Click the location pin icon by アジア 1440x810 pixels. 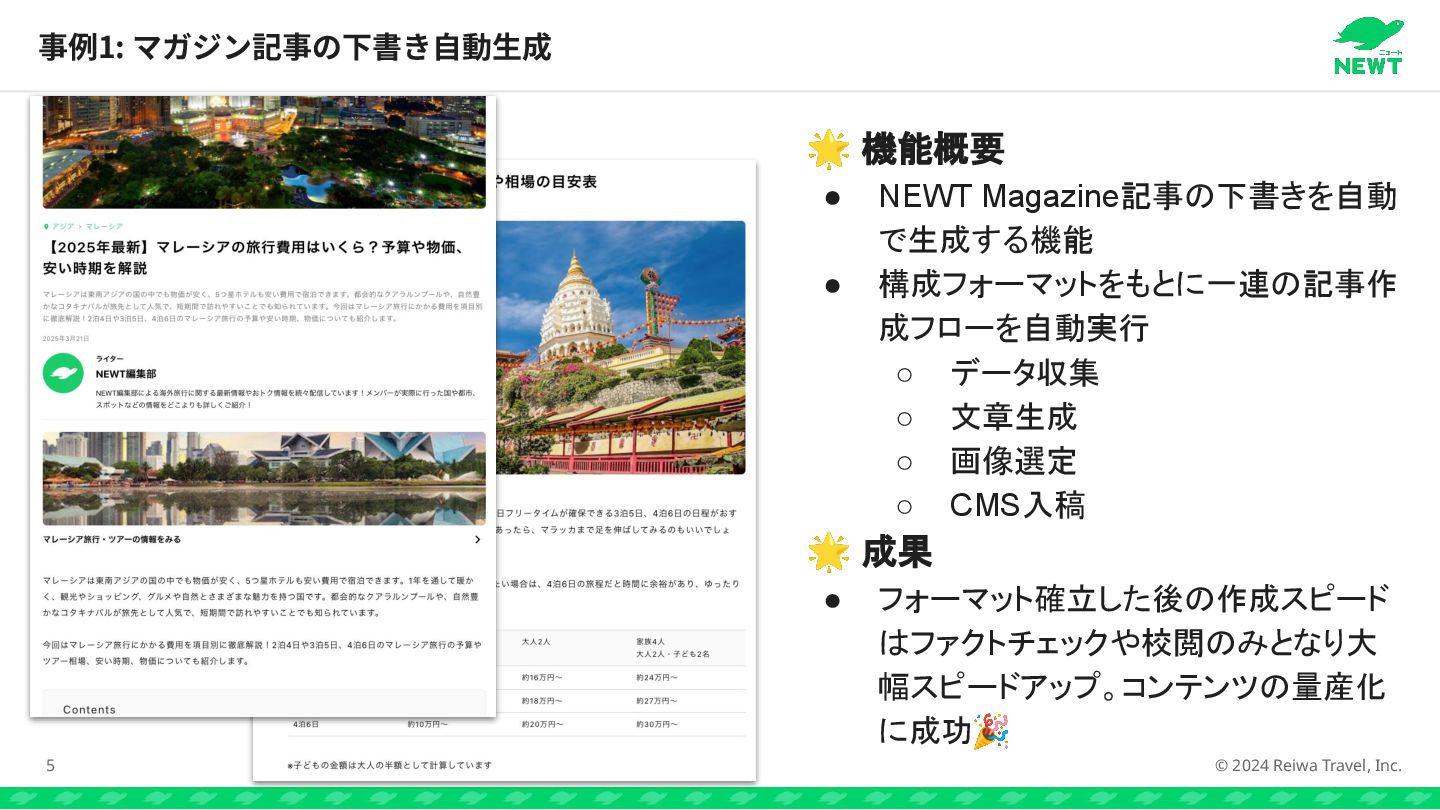[x=46, y=227]
